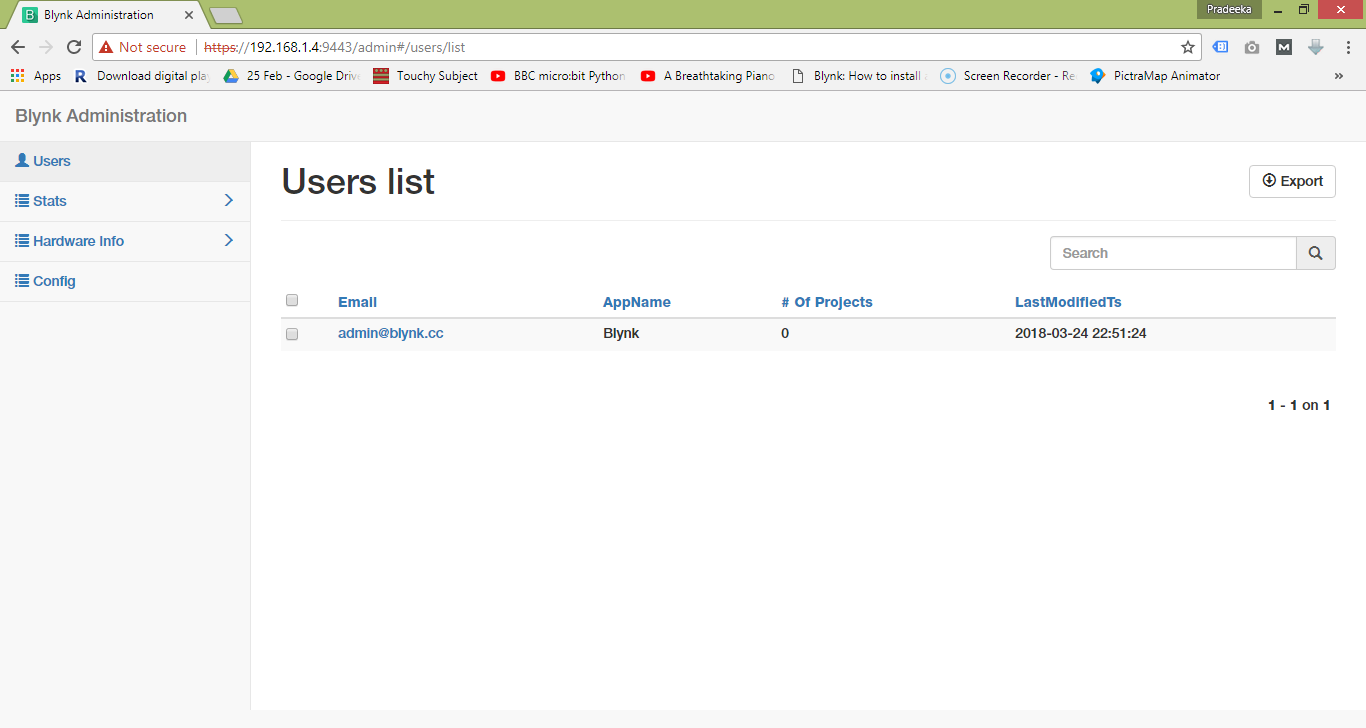Click the M extension icon
The image size is (1366, 728).
[x=1284, y=47]
